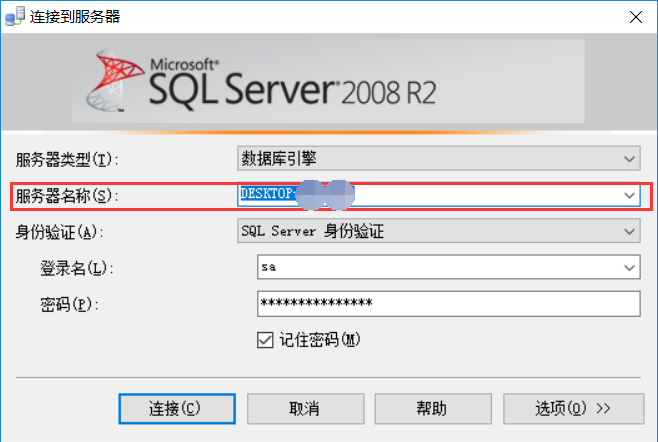The image size is (658, 442).
Task: Open the 身份验证 dropdown
Action: 439,231
